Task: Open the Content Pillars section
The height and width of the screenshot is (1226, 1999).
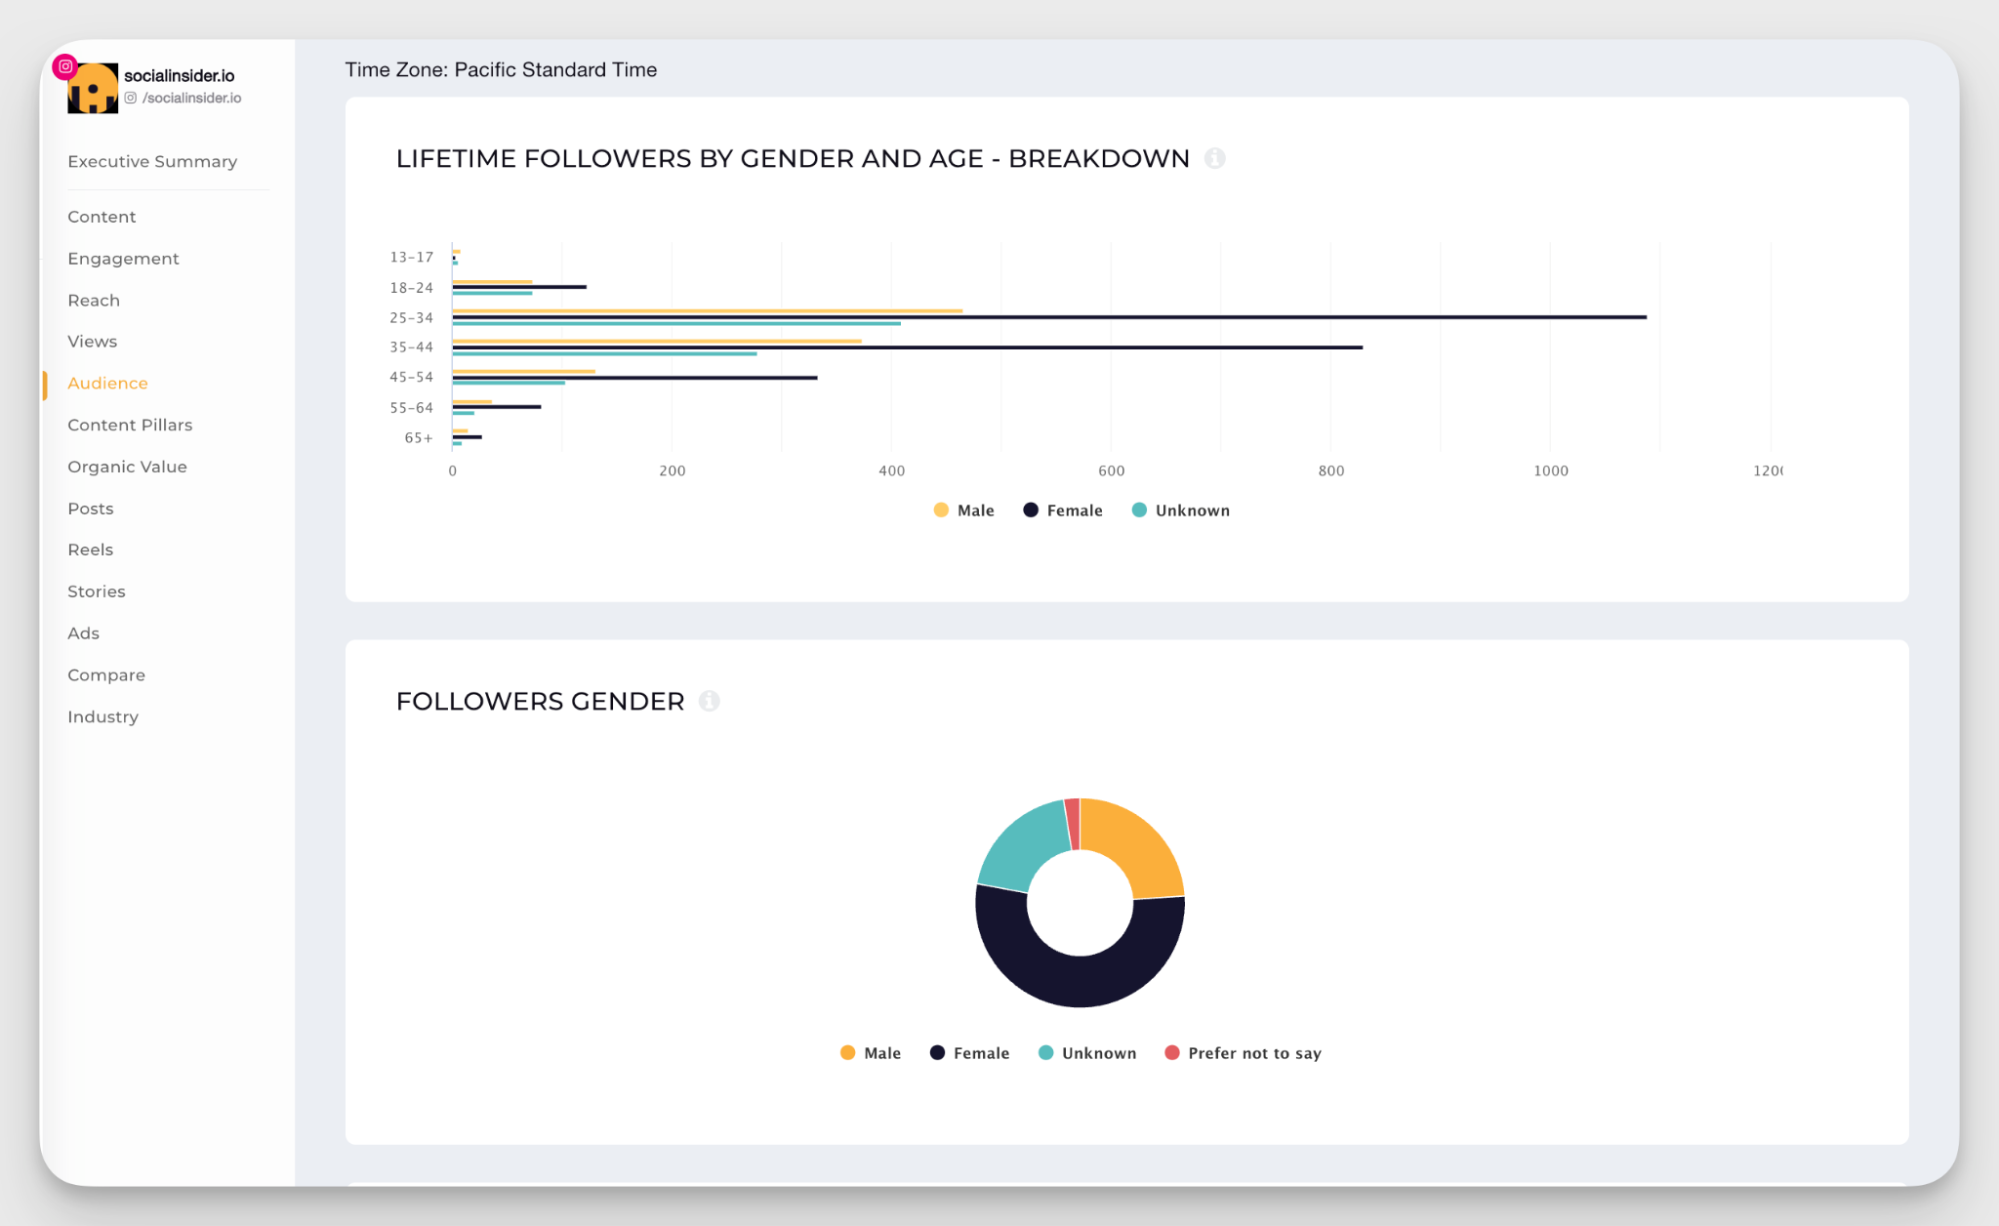Action: (x=130, y=424)
